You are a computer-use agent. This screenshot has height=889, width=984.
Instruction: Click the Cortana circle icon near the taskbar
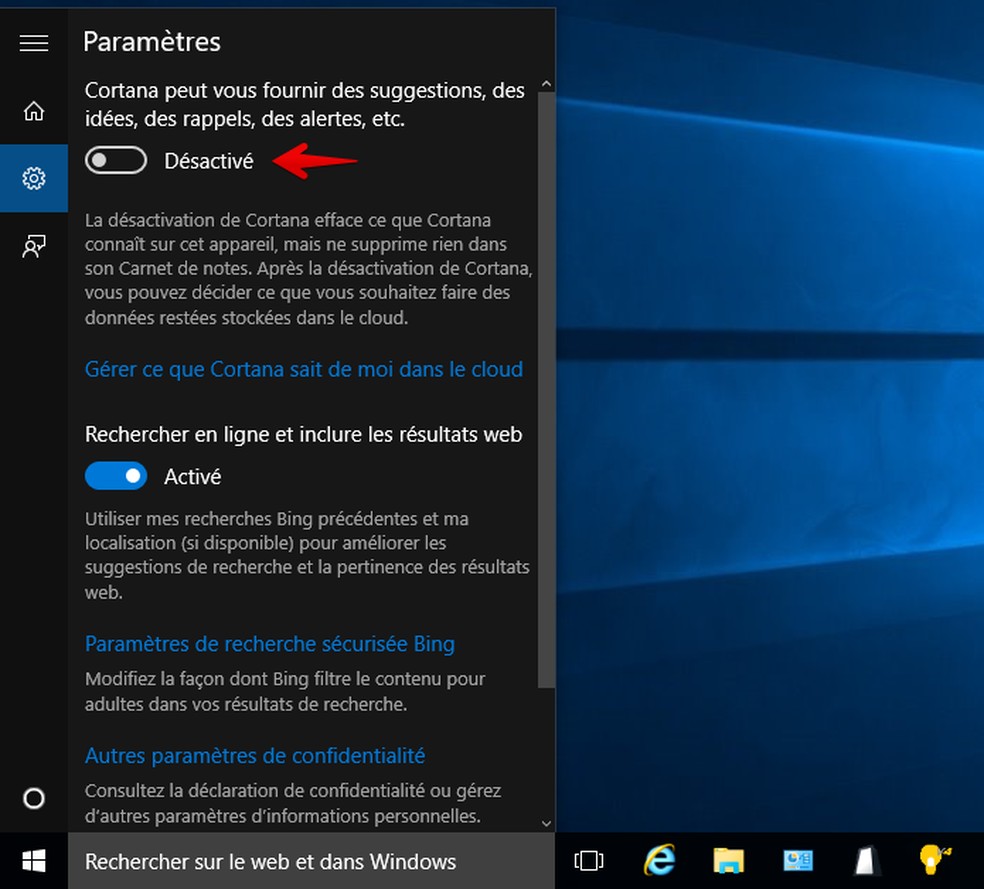coord(34,798)
